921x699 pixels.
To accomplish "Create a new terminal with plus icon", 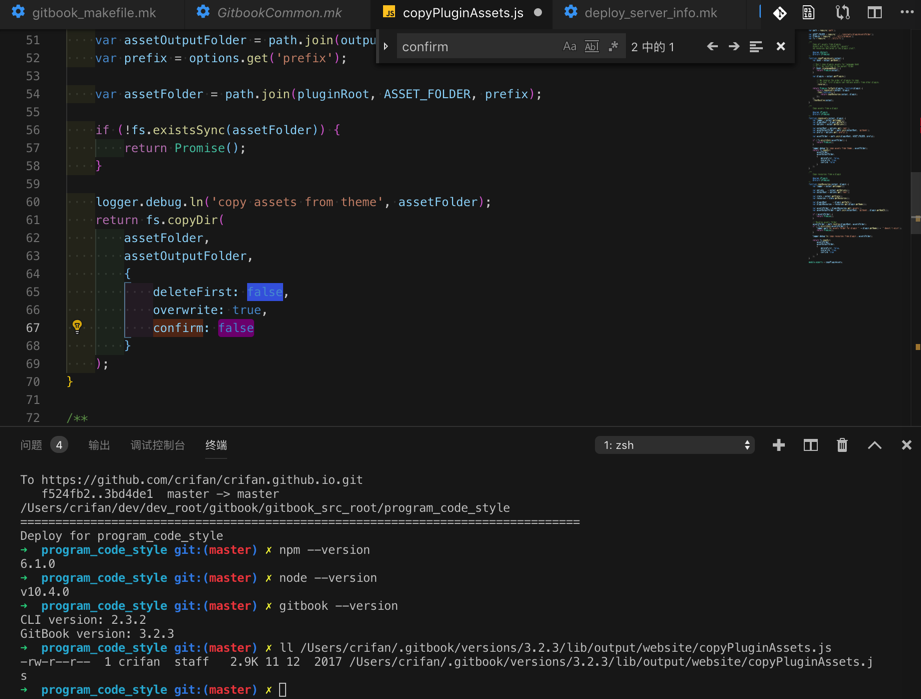I will [x=779, y=445].
